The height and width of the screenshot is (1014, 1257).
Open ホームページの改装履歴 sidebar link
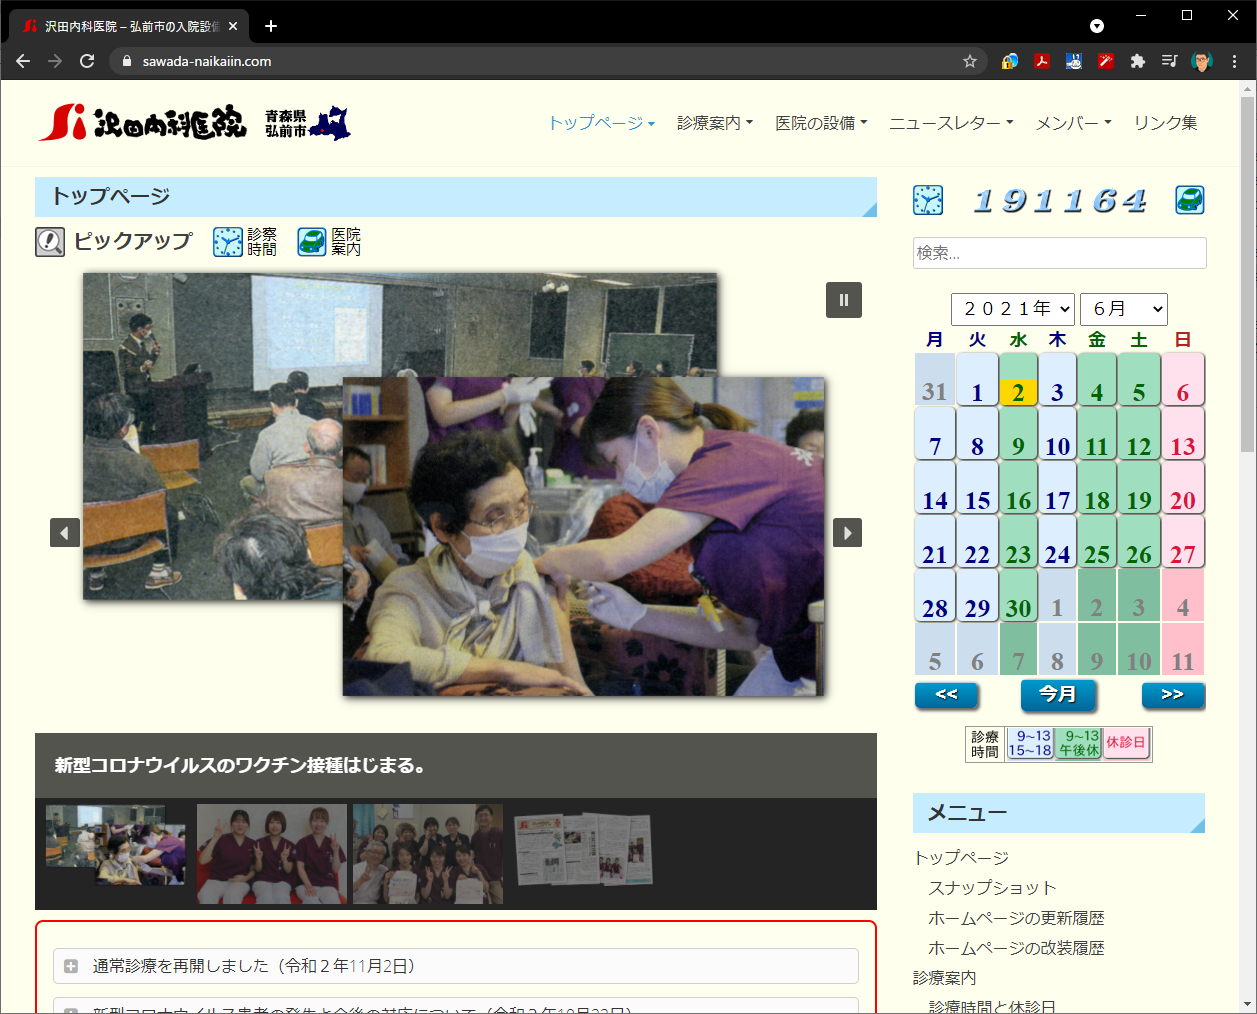[x=1016, y=948]
